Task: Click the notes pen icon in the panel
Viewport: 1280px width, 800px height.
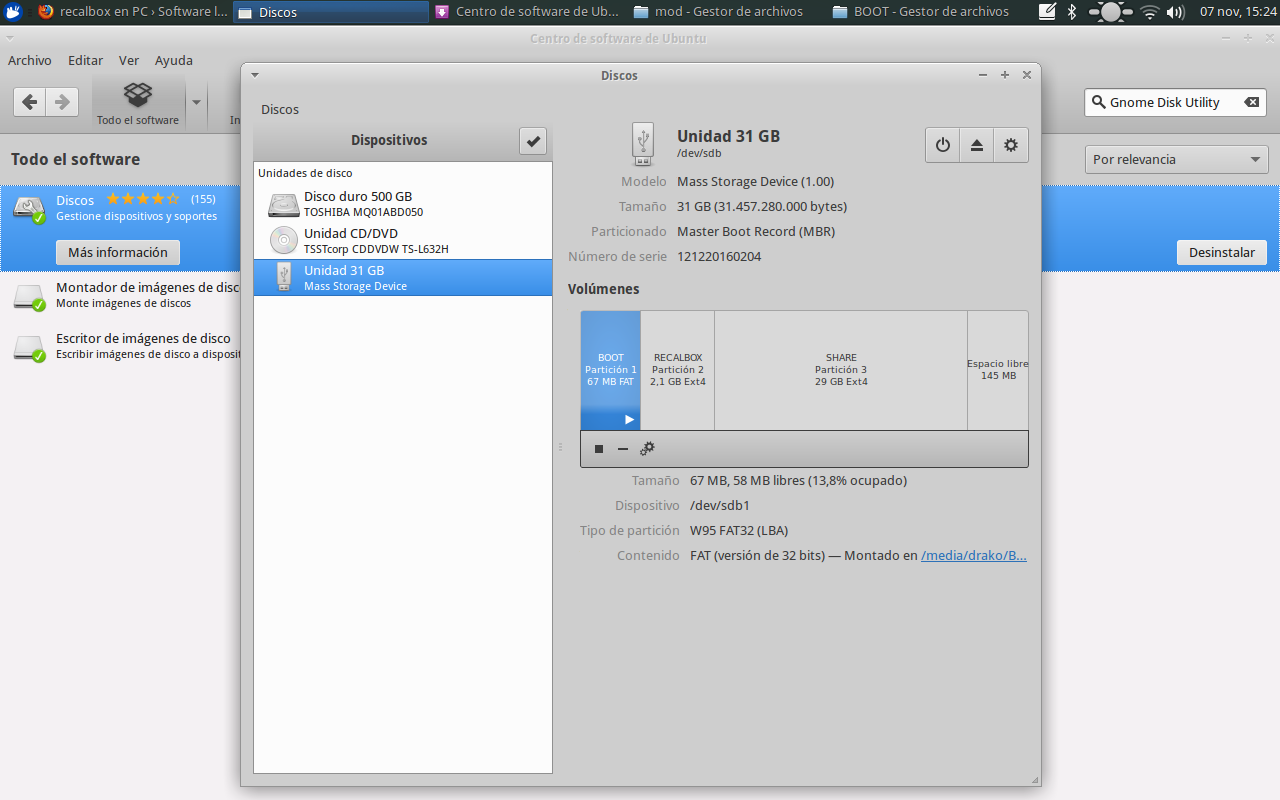Action: click(x=1047, y=12)
